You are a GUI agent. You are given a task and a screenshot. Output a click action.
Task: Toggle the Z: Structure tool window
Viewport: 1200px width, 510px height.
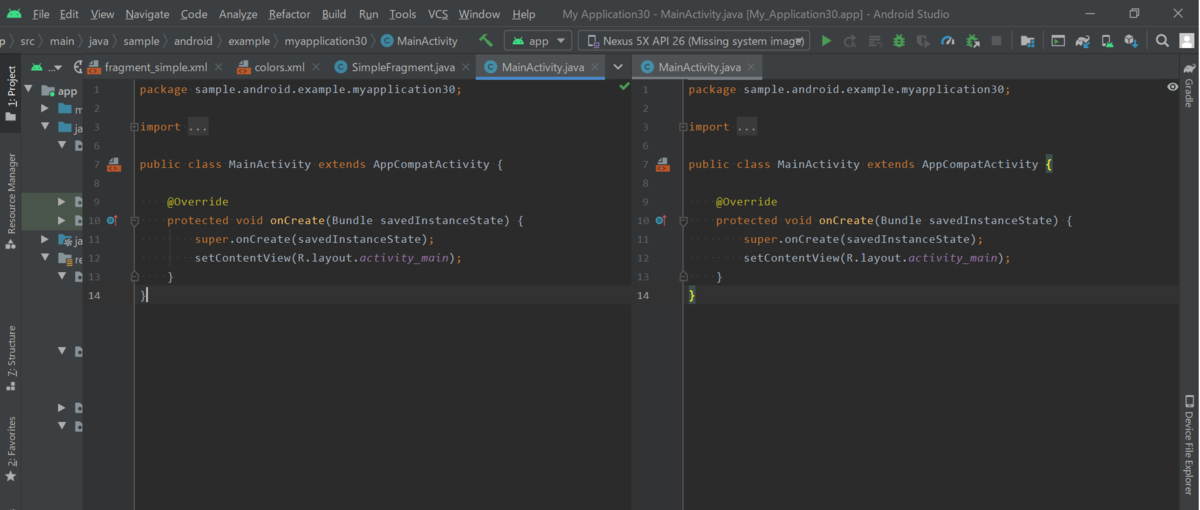point(11,357)
